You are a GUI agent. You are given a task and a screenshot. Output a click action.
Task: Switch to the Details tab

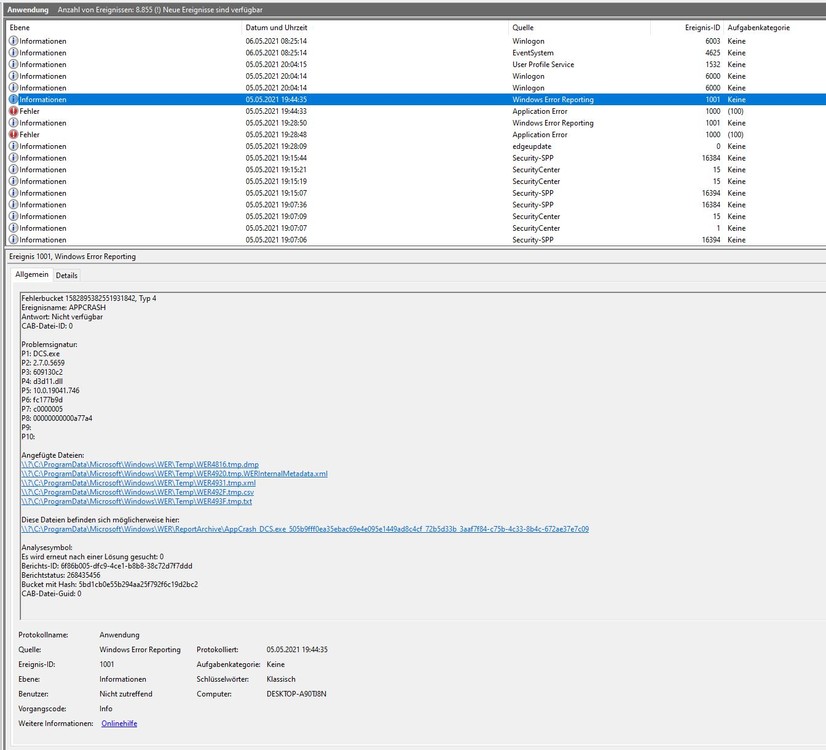tap(66, 274)
